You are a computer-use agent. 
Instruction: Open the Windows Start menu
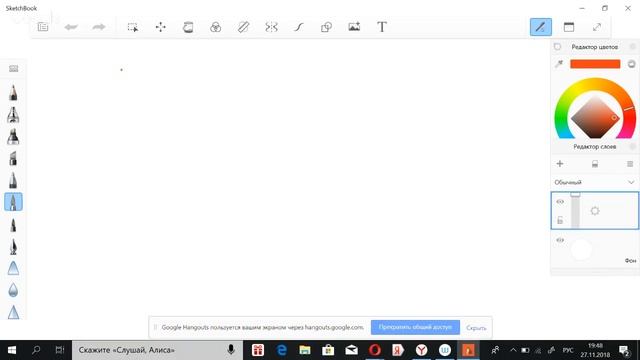point(12,350)
